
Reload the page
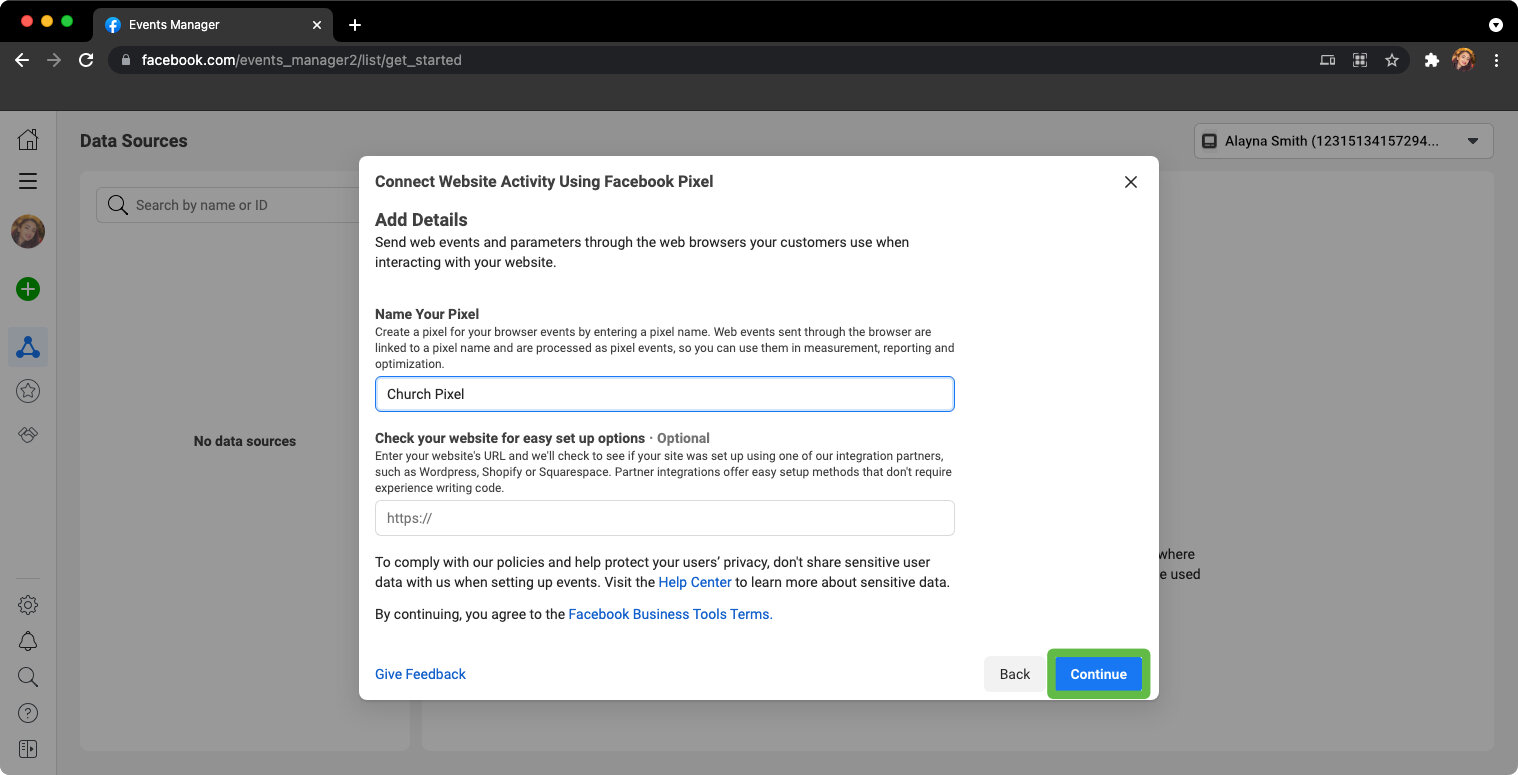click(86, 60)
